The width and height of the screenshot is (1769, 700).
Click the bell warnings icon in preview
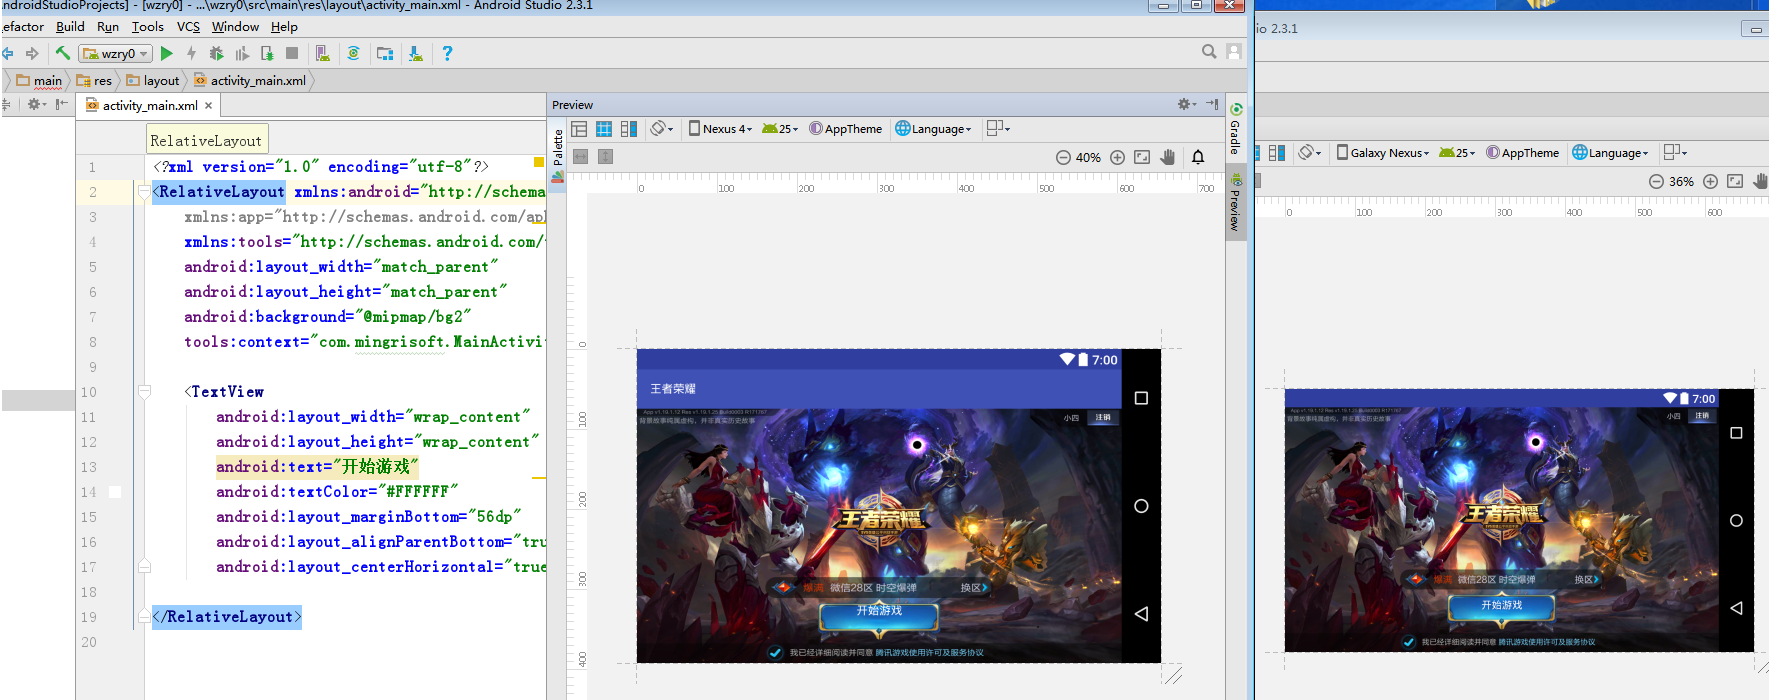[x=1198, y=157]
